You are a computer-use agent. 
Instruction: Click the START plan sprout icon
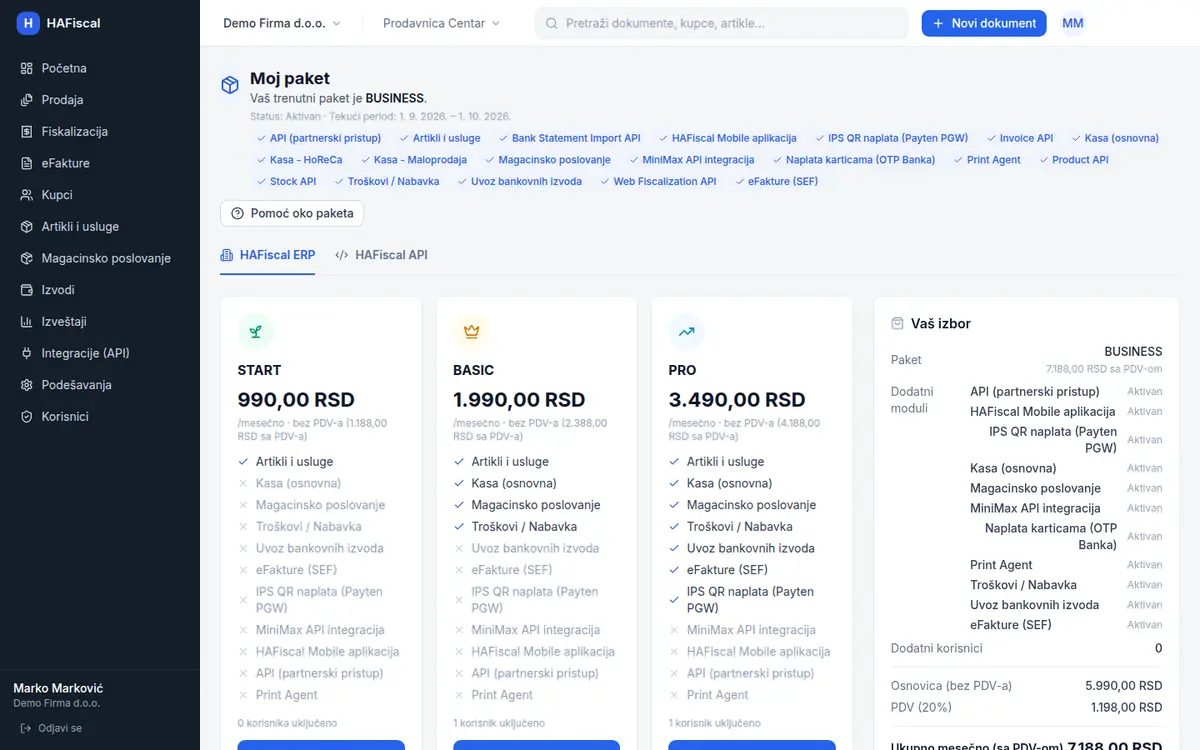[x=256, y=332]
